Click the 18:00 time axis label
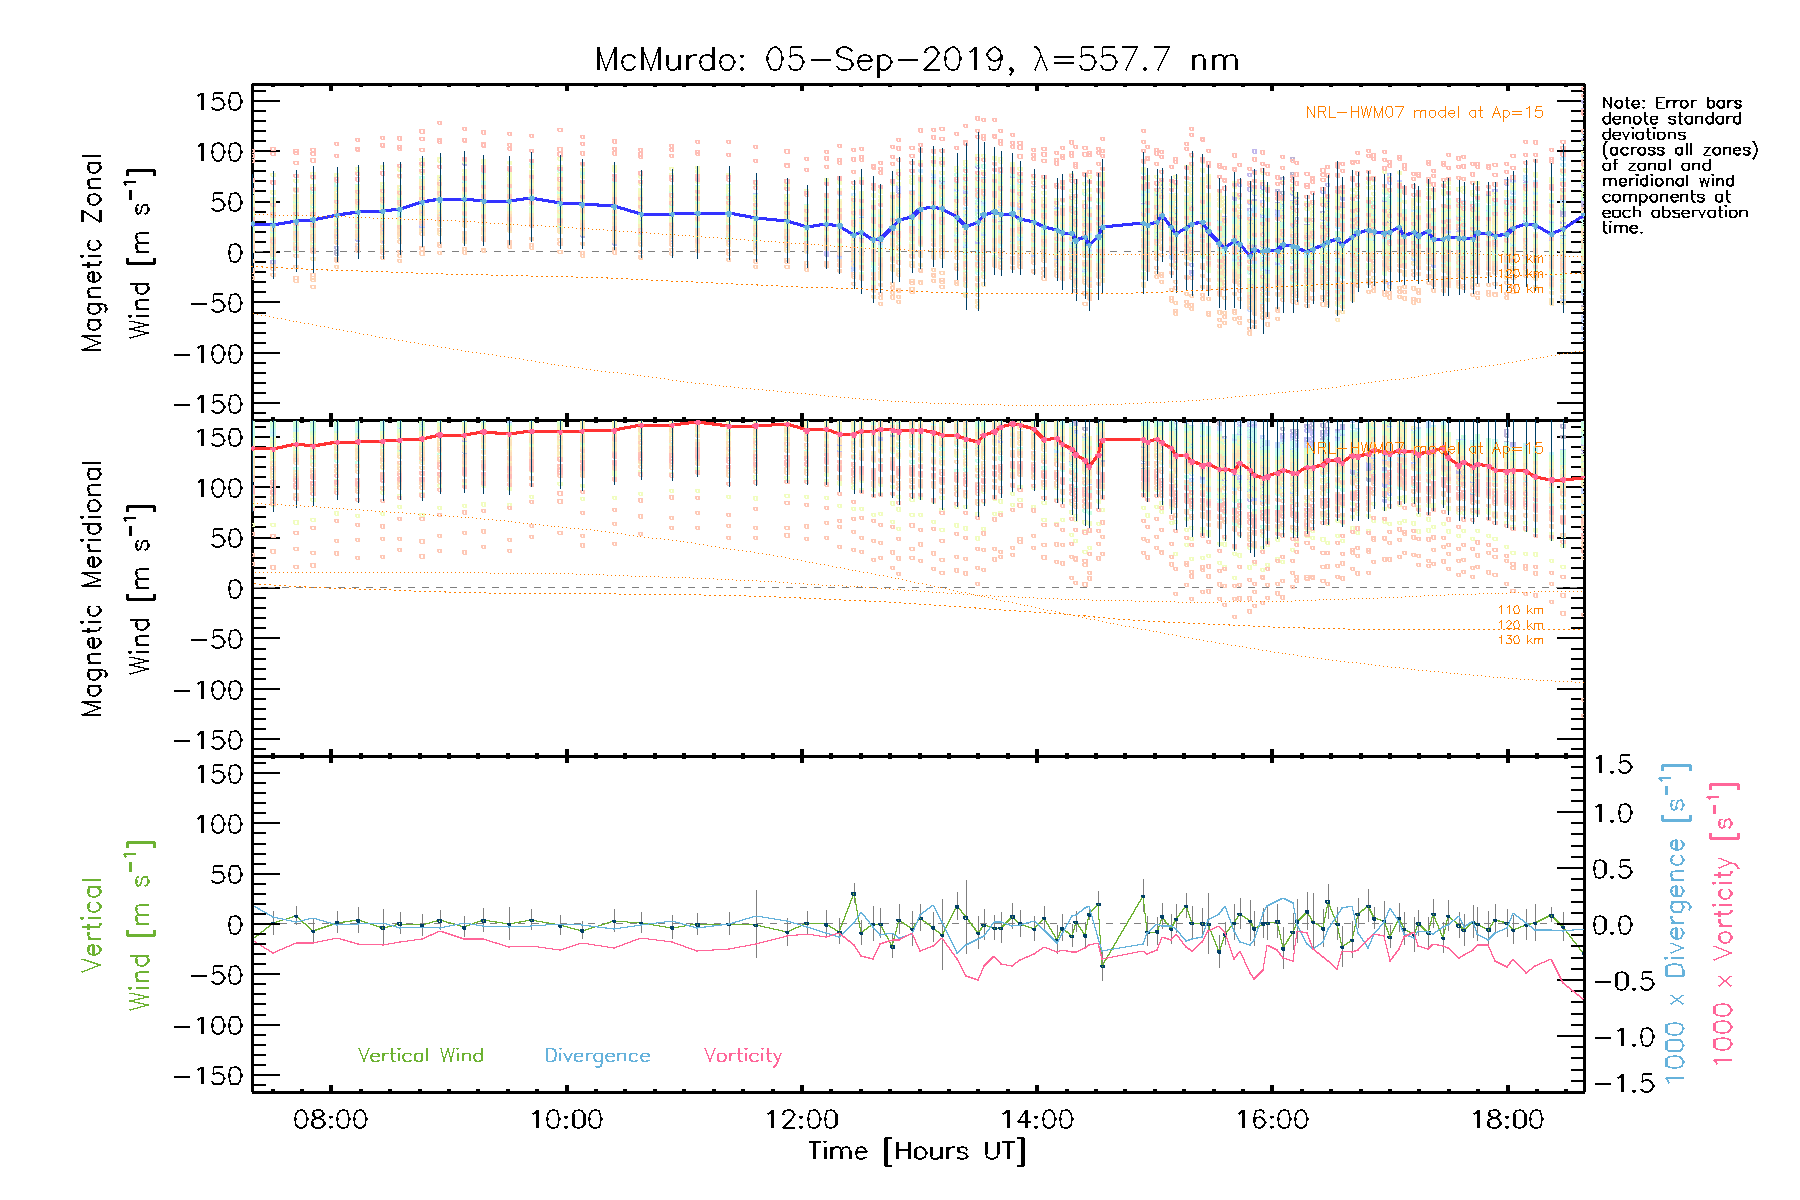 coord(1507,1120)
